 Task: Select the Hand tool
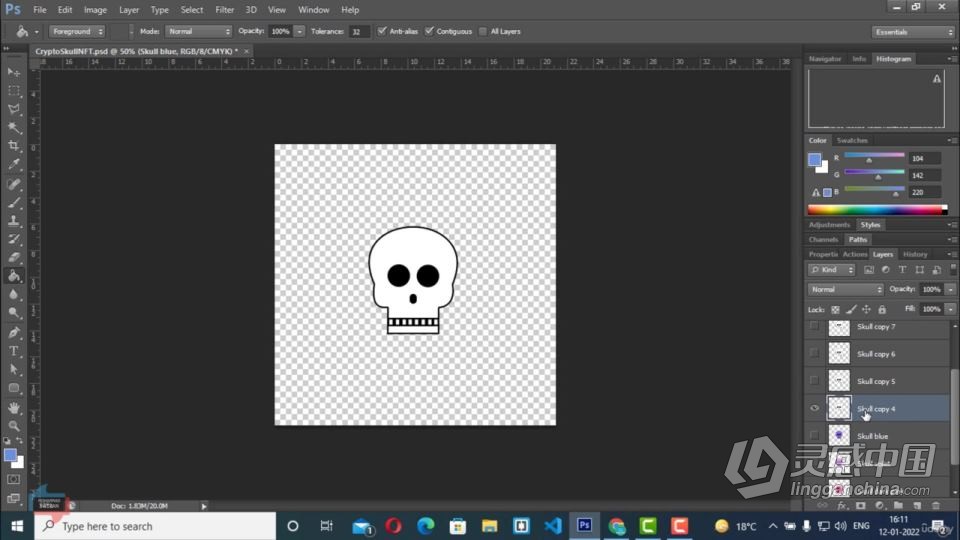pos(13,407)
